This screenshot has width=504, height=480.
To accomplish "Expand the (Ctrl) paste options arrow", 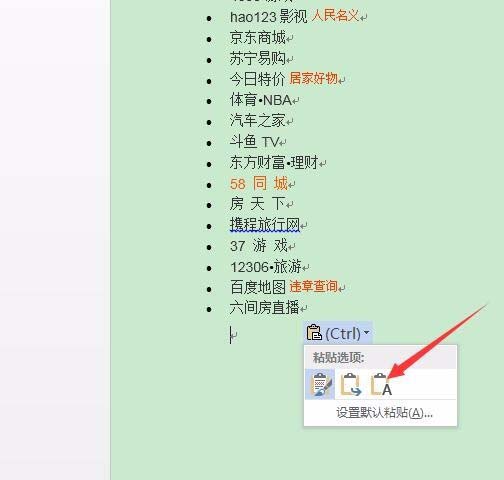I will (366, 333).
